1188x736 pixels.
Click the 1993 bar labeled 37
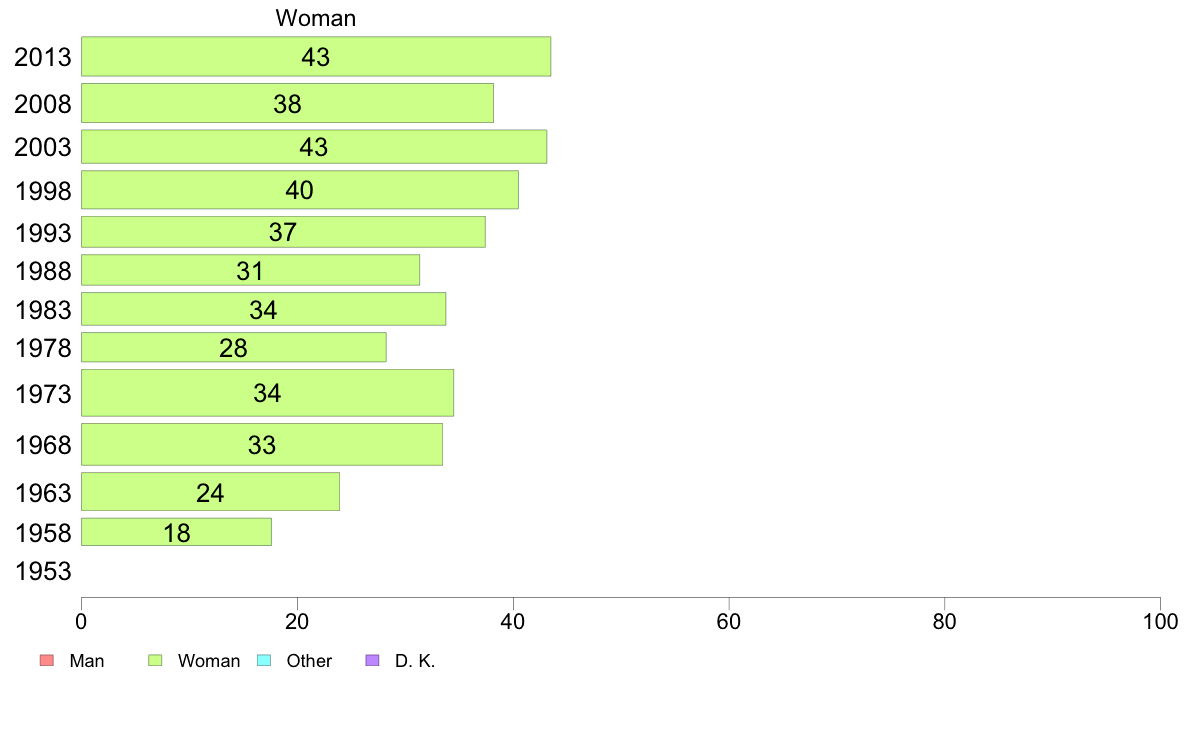(x=283, y=232)
